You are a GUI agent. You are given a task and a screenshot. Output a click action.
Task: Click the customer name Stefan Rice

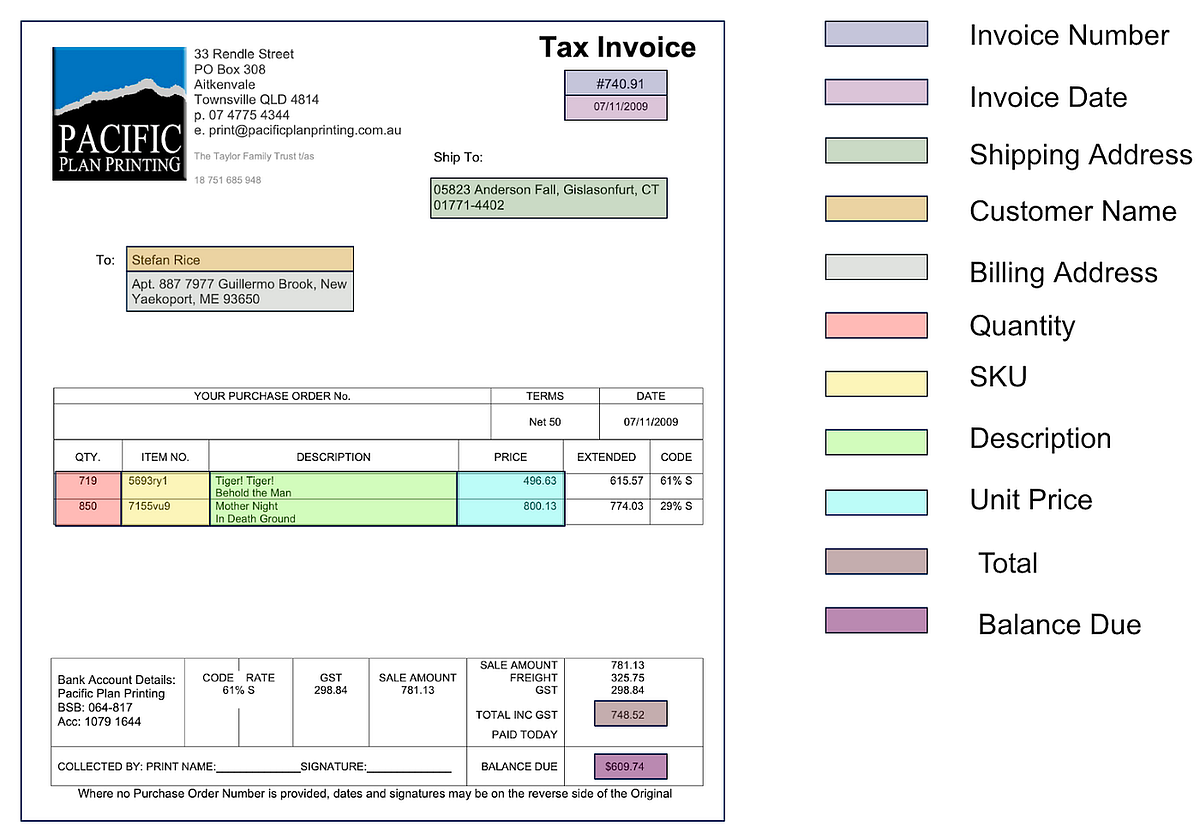pyautogui.click(x=239, y=259)
